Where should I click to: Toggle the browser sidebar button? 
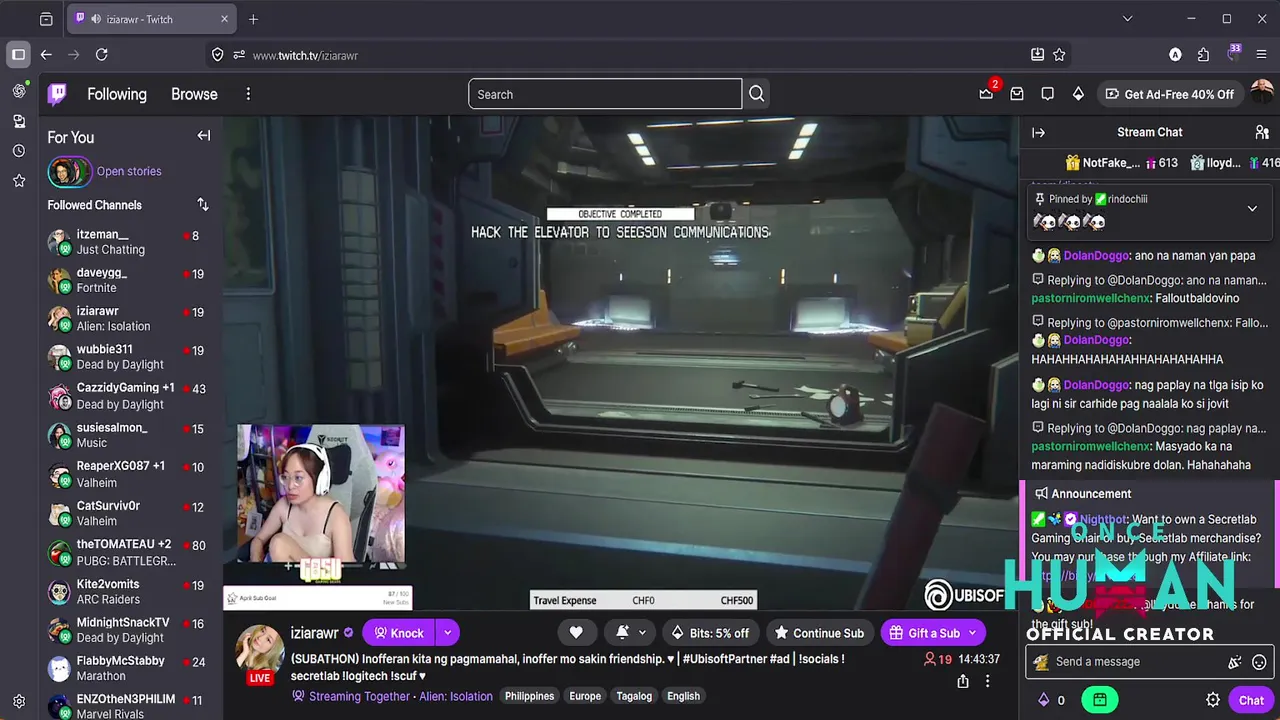pos(18,55)
